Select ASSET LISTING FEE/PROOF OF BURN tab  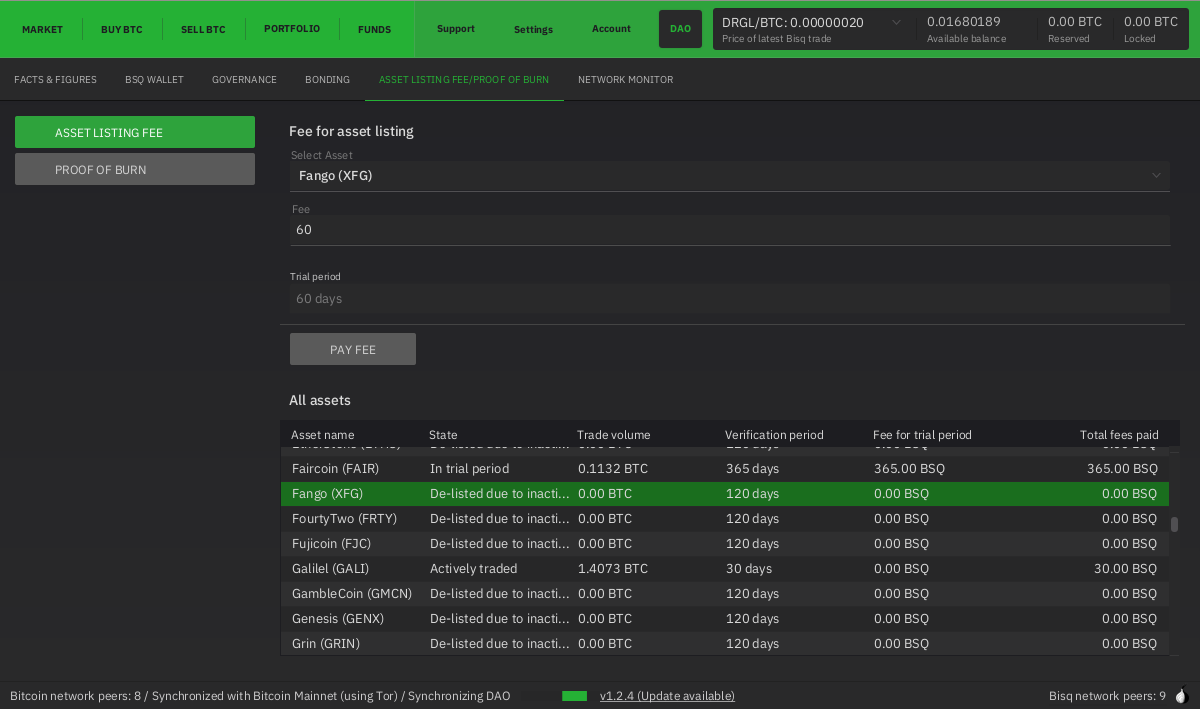[x=464, y=80]
